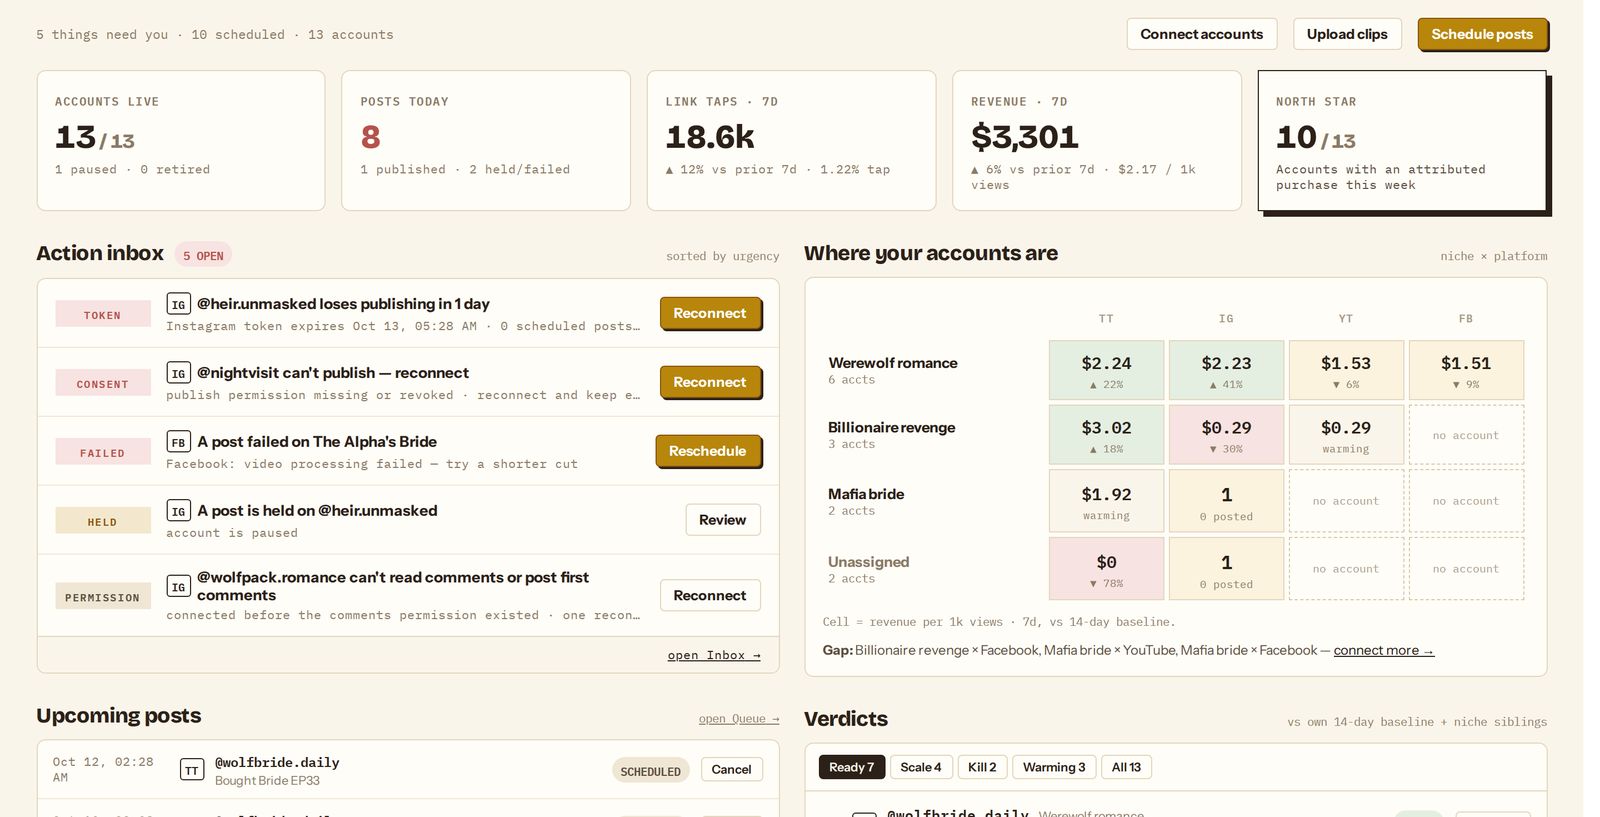Screen dimensions: 1600x817
Task: Follow the open Inbox link
Action: 714,655
